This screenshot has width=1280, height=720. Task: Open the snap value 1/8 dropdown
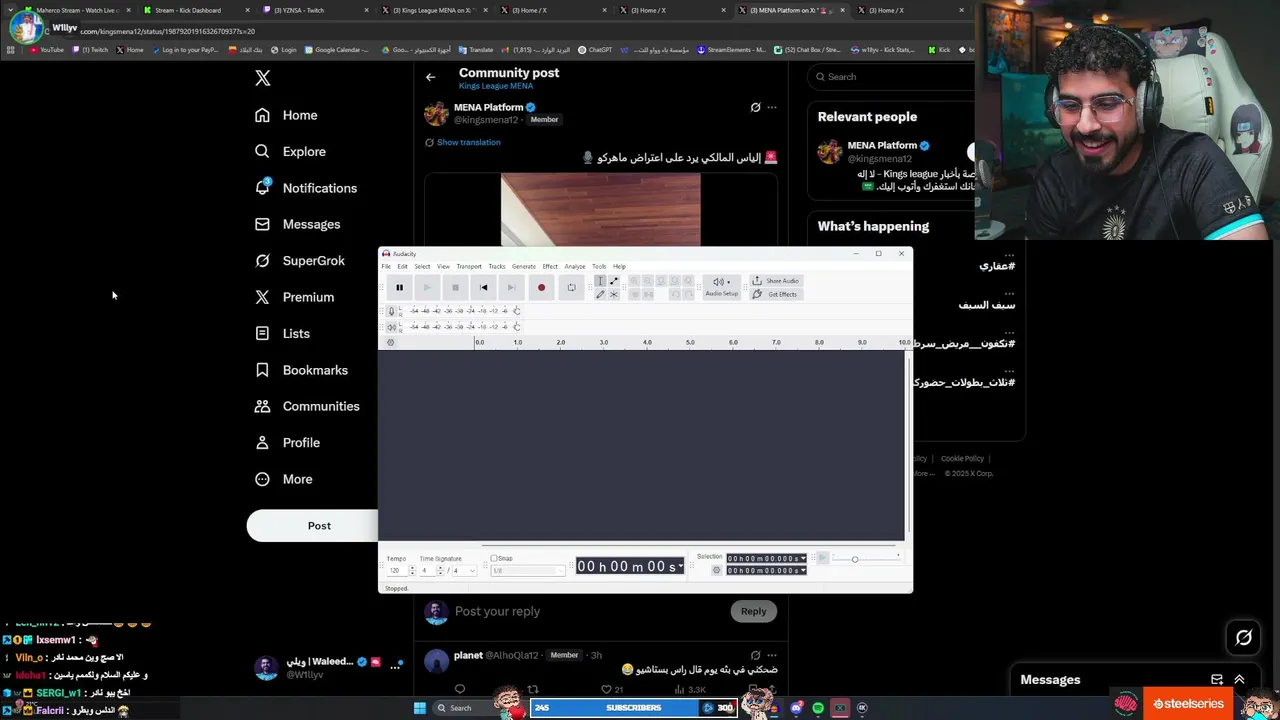[x=527, y=571]
